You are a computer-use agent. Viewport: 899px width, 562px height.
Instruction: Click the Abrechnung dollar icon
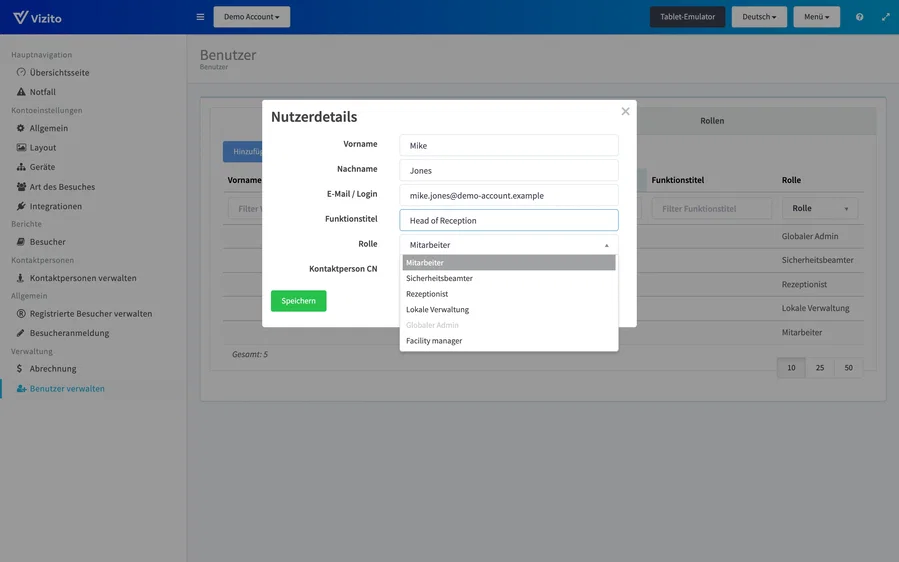20,368
